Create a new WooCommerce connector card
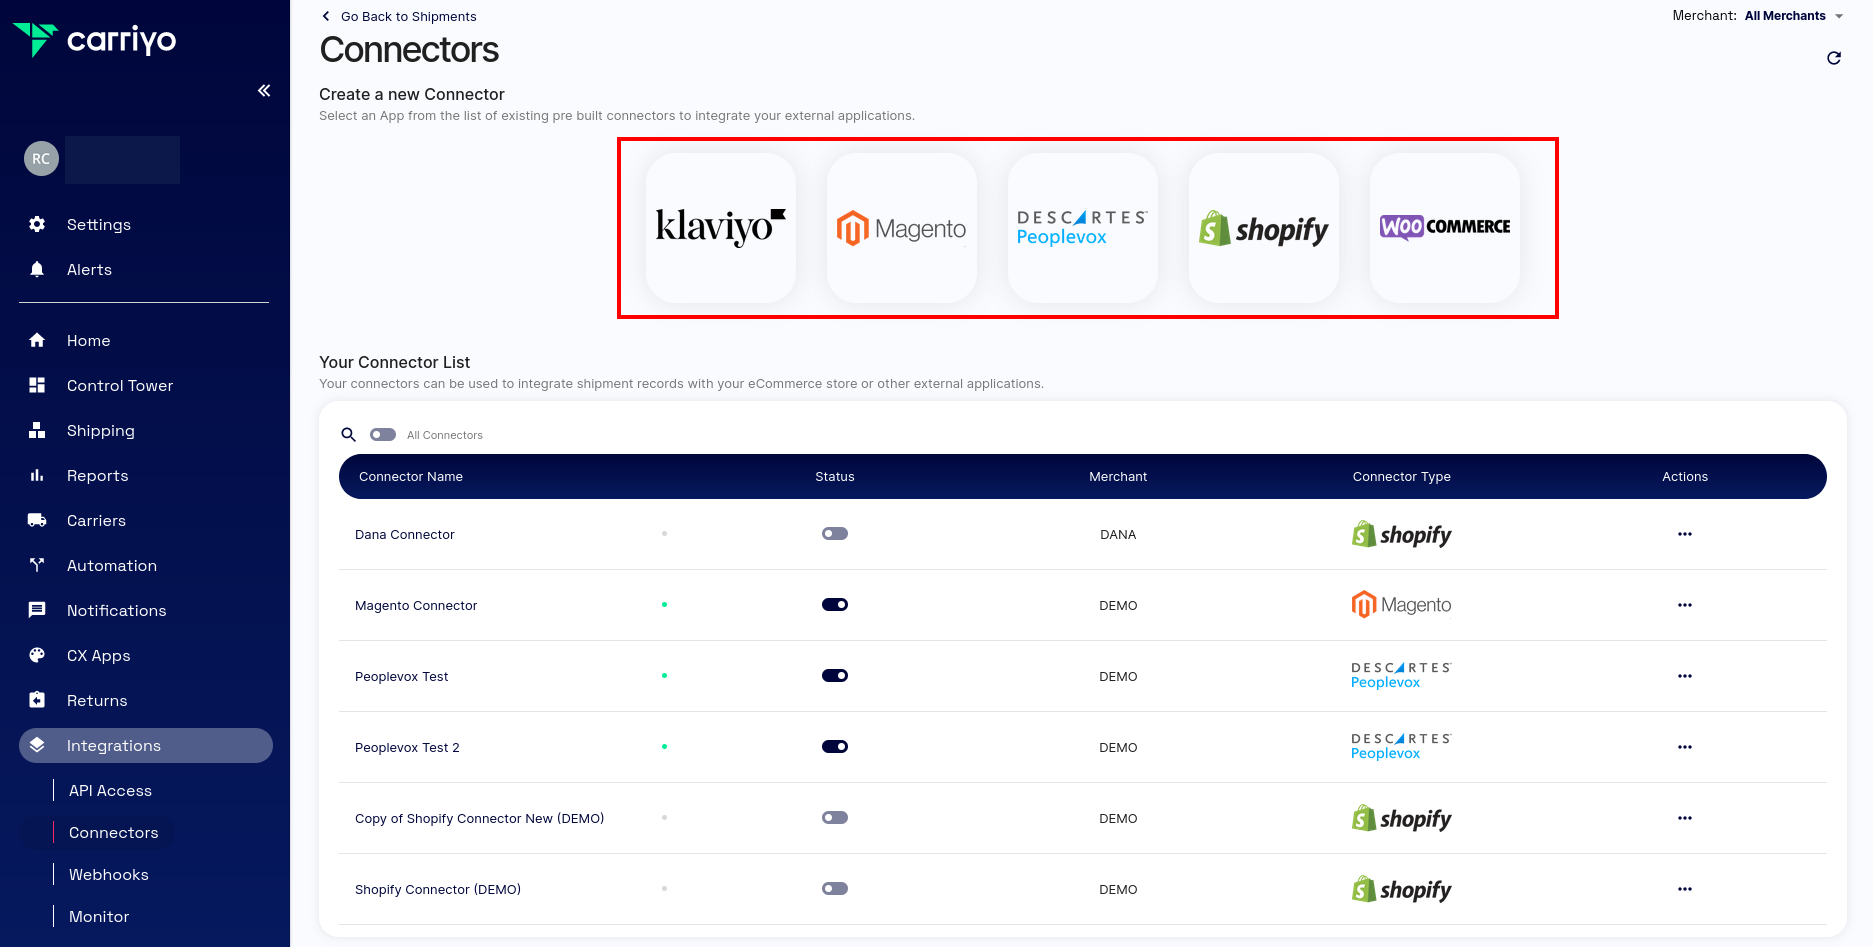This screenshot has height=947, width=1873. tap(1445, 228)
